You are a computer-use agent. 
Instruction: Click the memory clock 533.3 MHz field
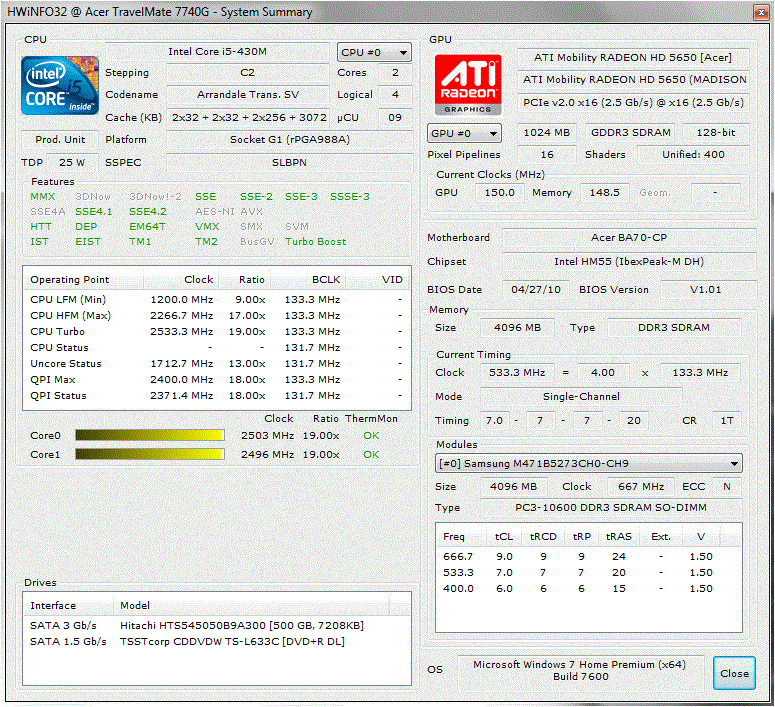tap(517, 372)
